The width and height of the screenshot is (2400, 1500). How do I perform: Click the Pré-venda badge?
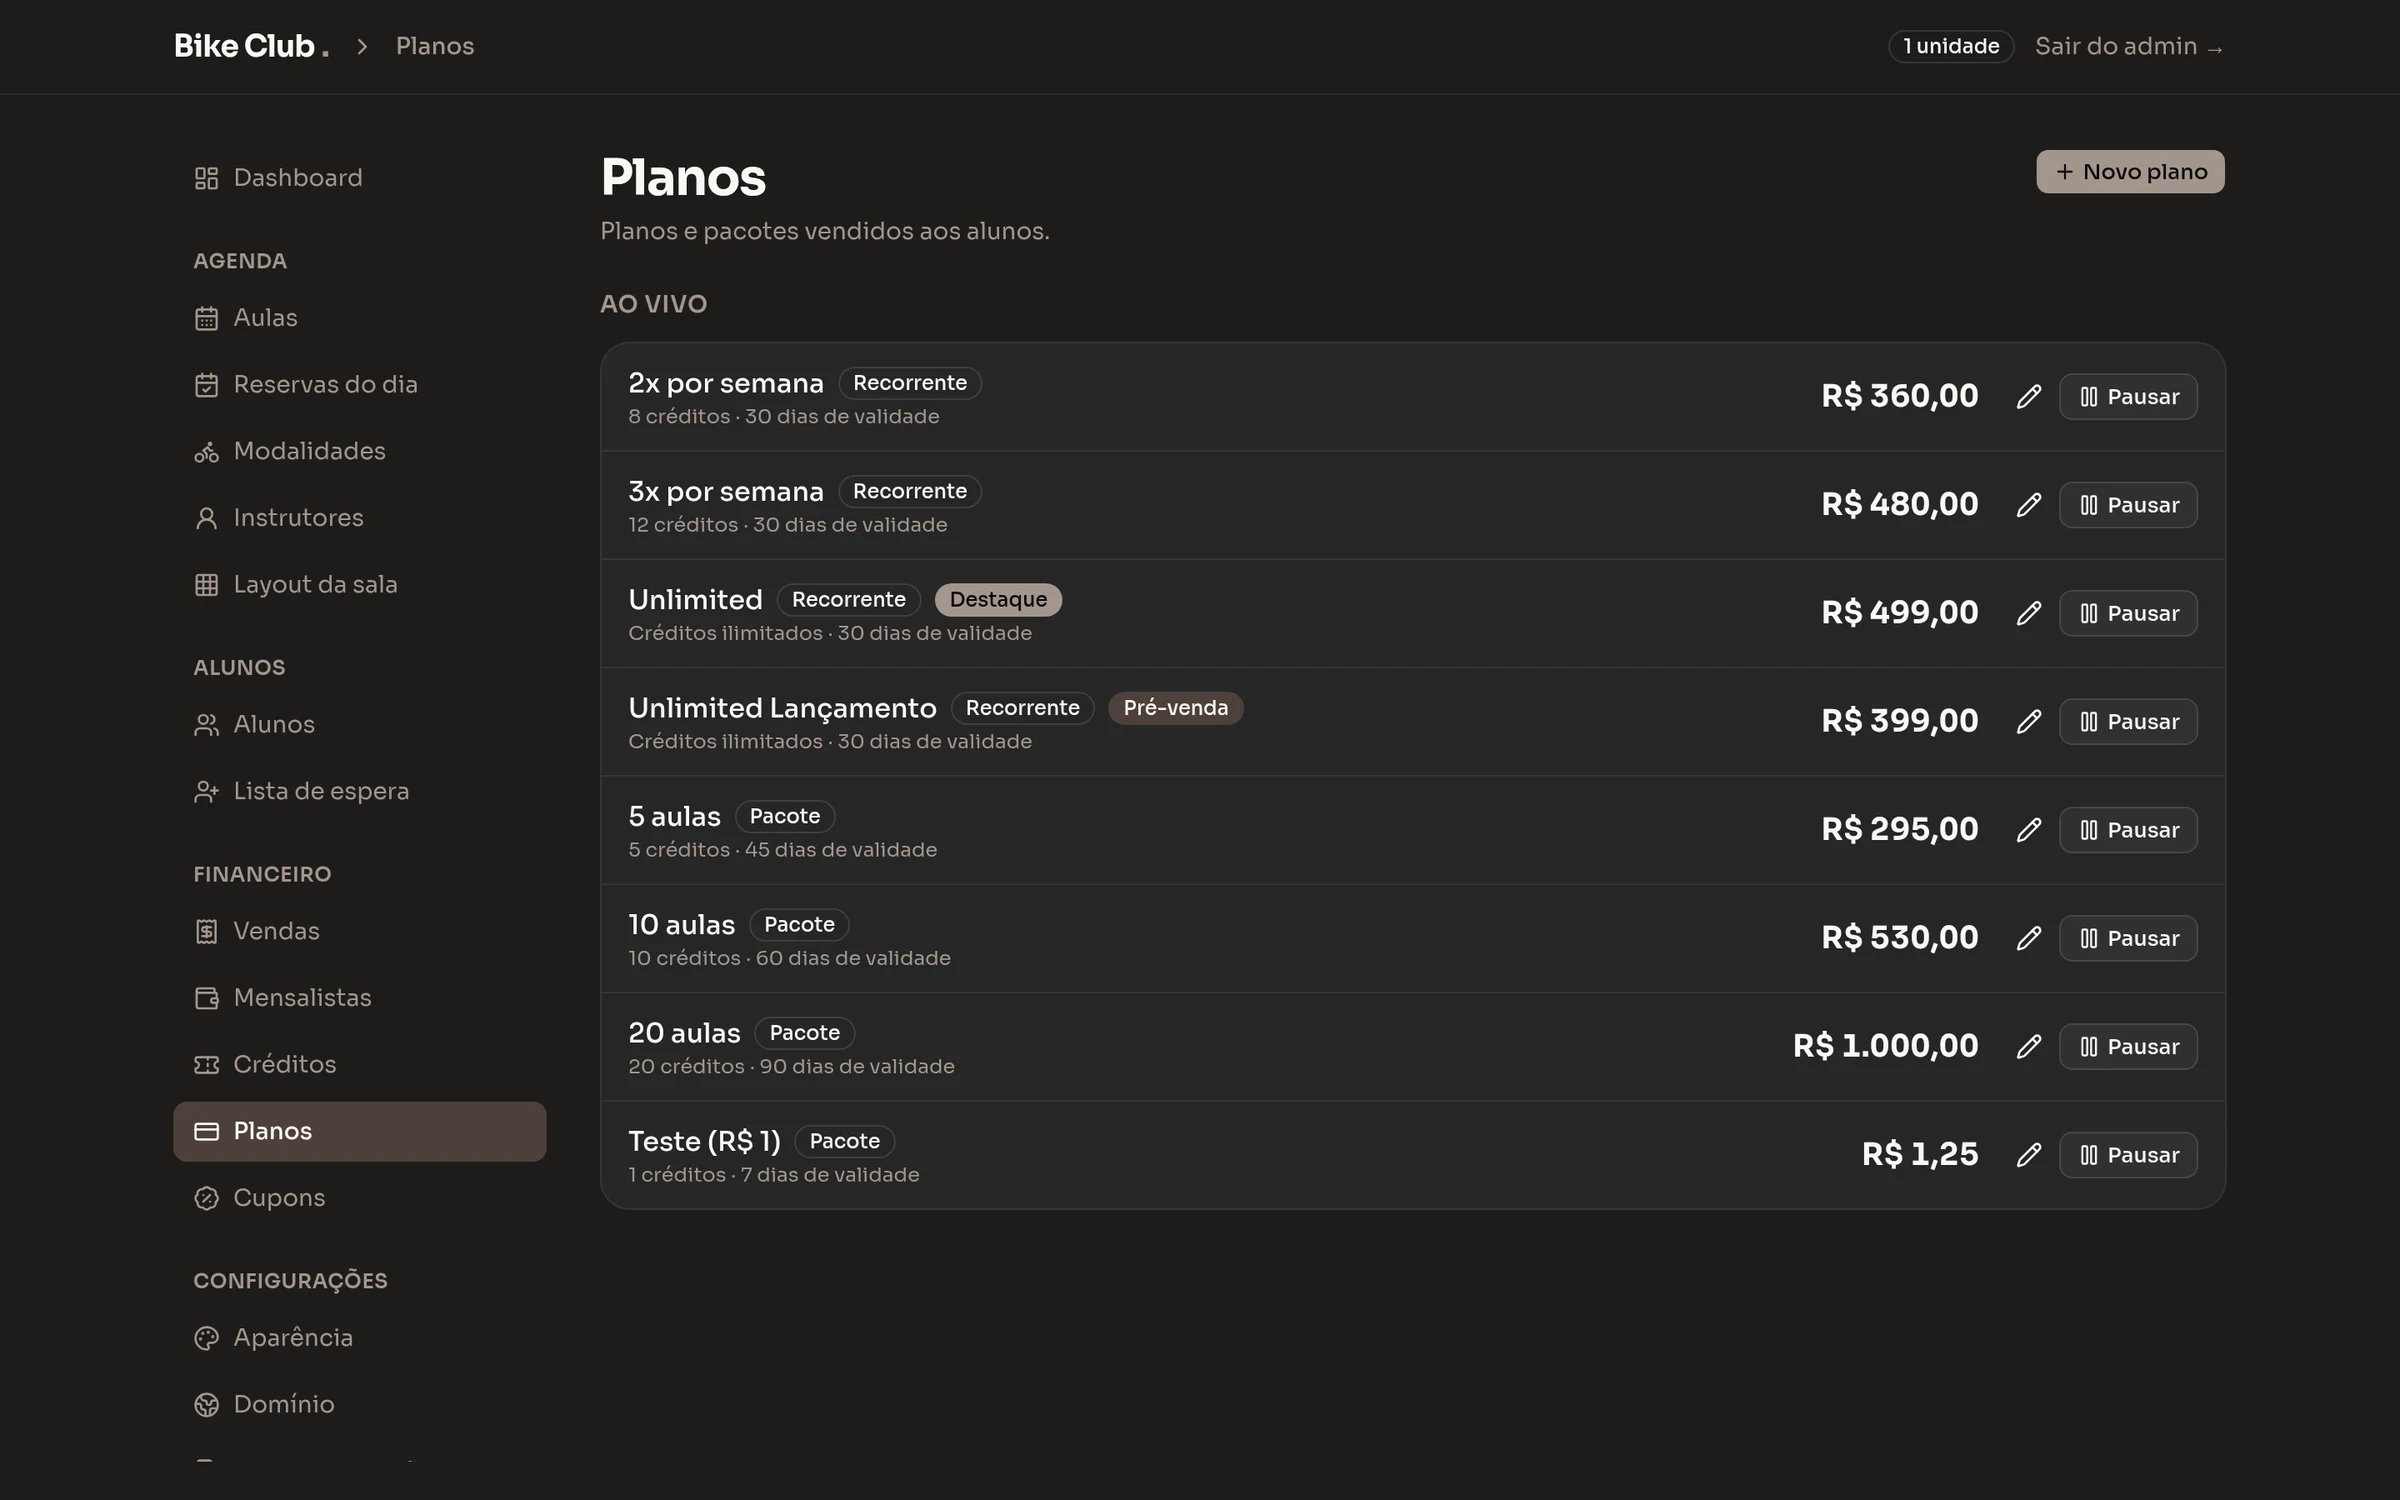1175,708
